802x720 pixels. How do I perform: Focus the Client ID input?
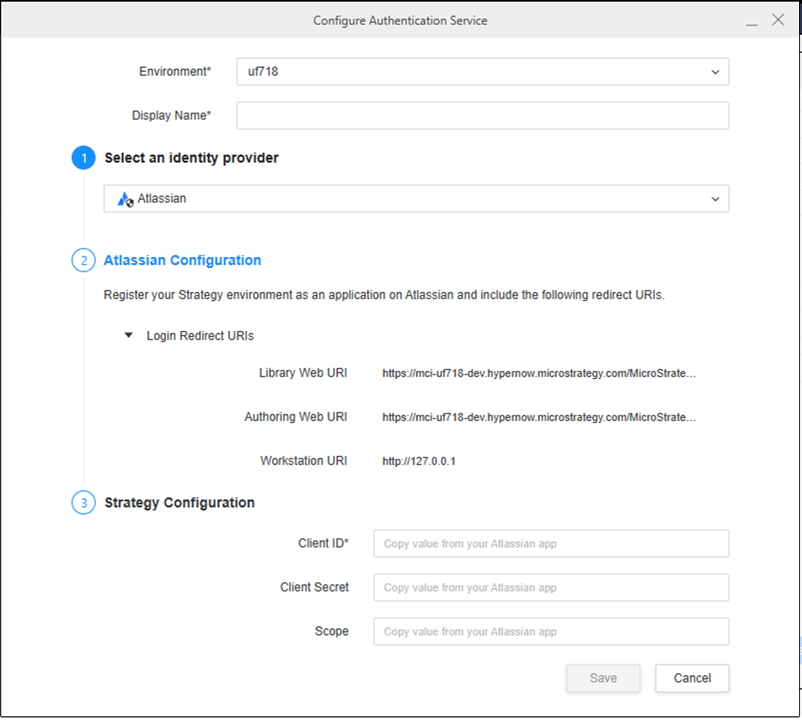(x=550, y=544)
